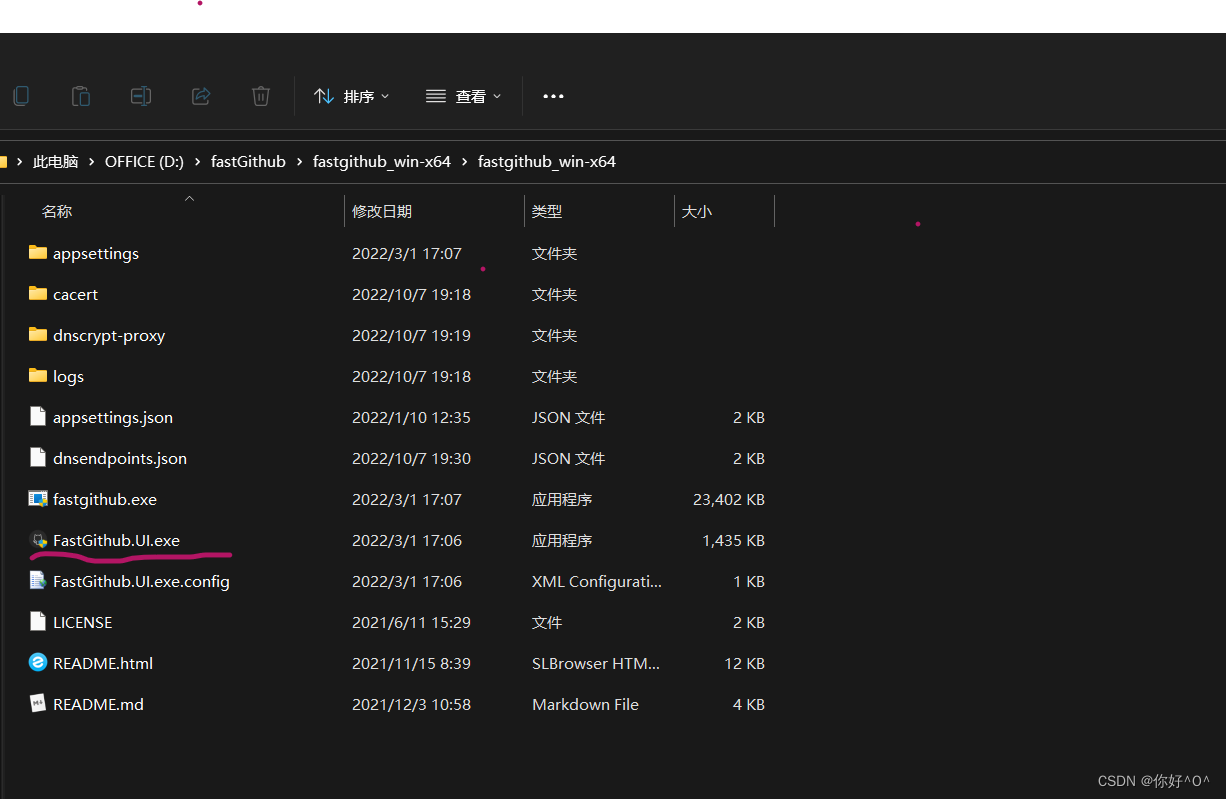Expand chevron before 此电脑 in breadcrumb
The image size is (1226, 799).
point(21,161)
